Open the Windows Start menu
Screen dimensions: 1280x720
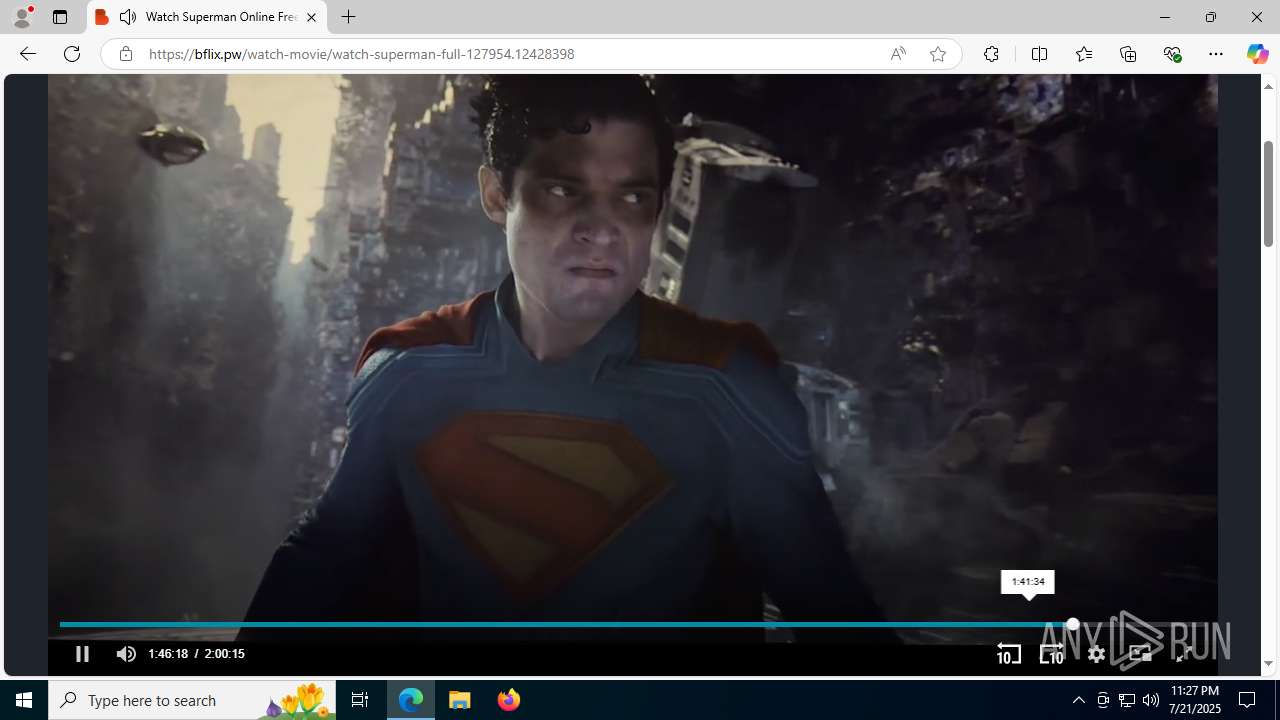[x=24, y=700]
